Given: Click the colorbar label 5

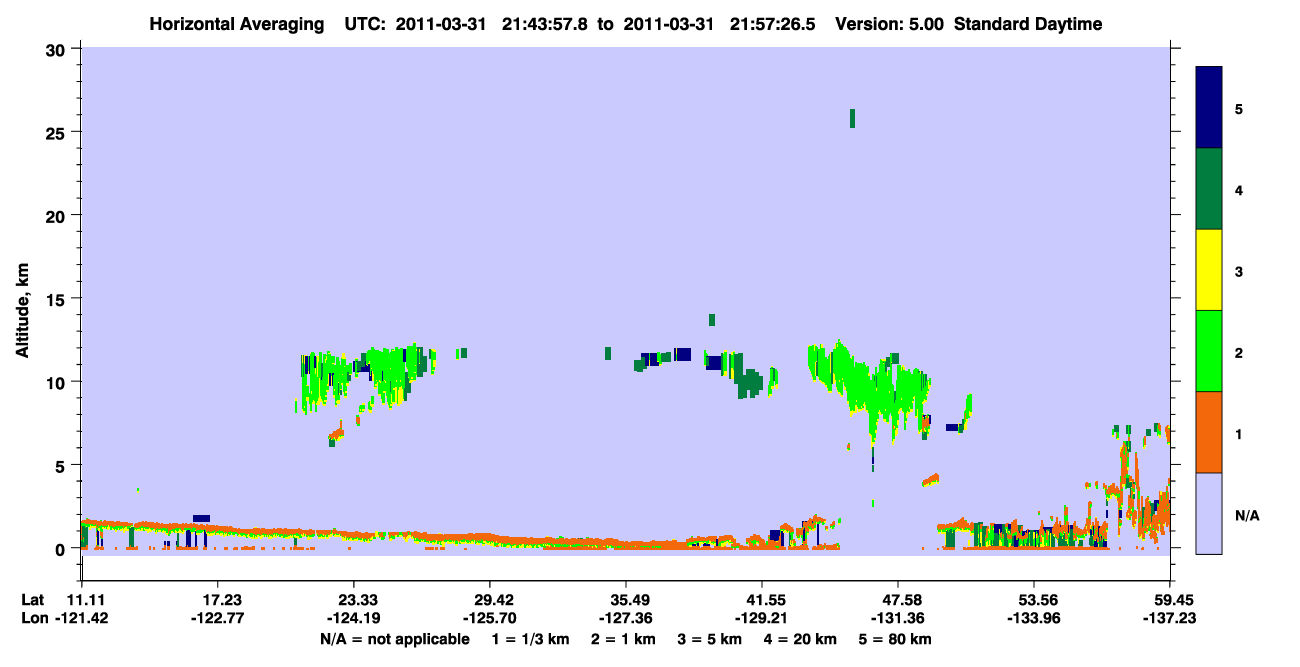Looking at the screenshot, I should (x=1239, y=109).
